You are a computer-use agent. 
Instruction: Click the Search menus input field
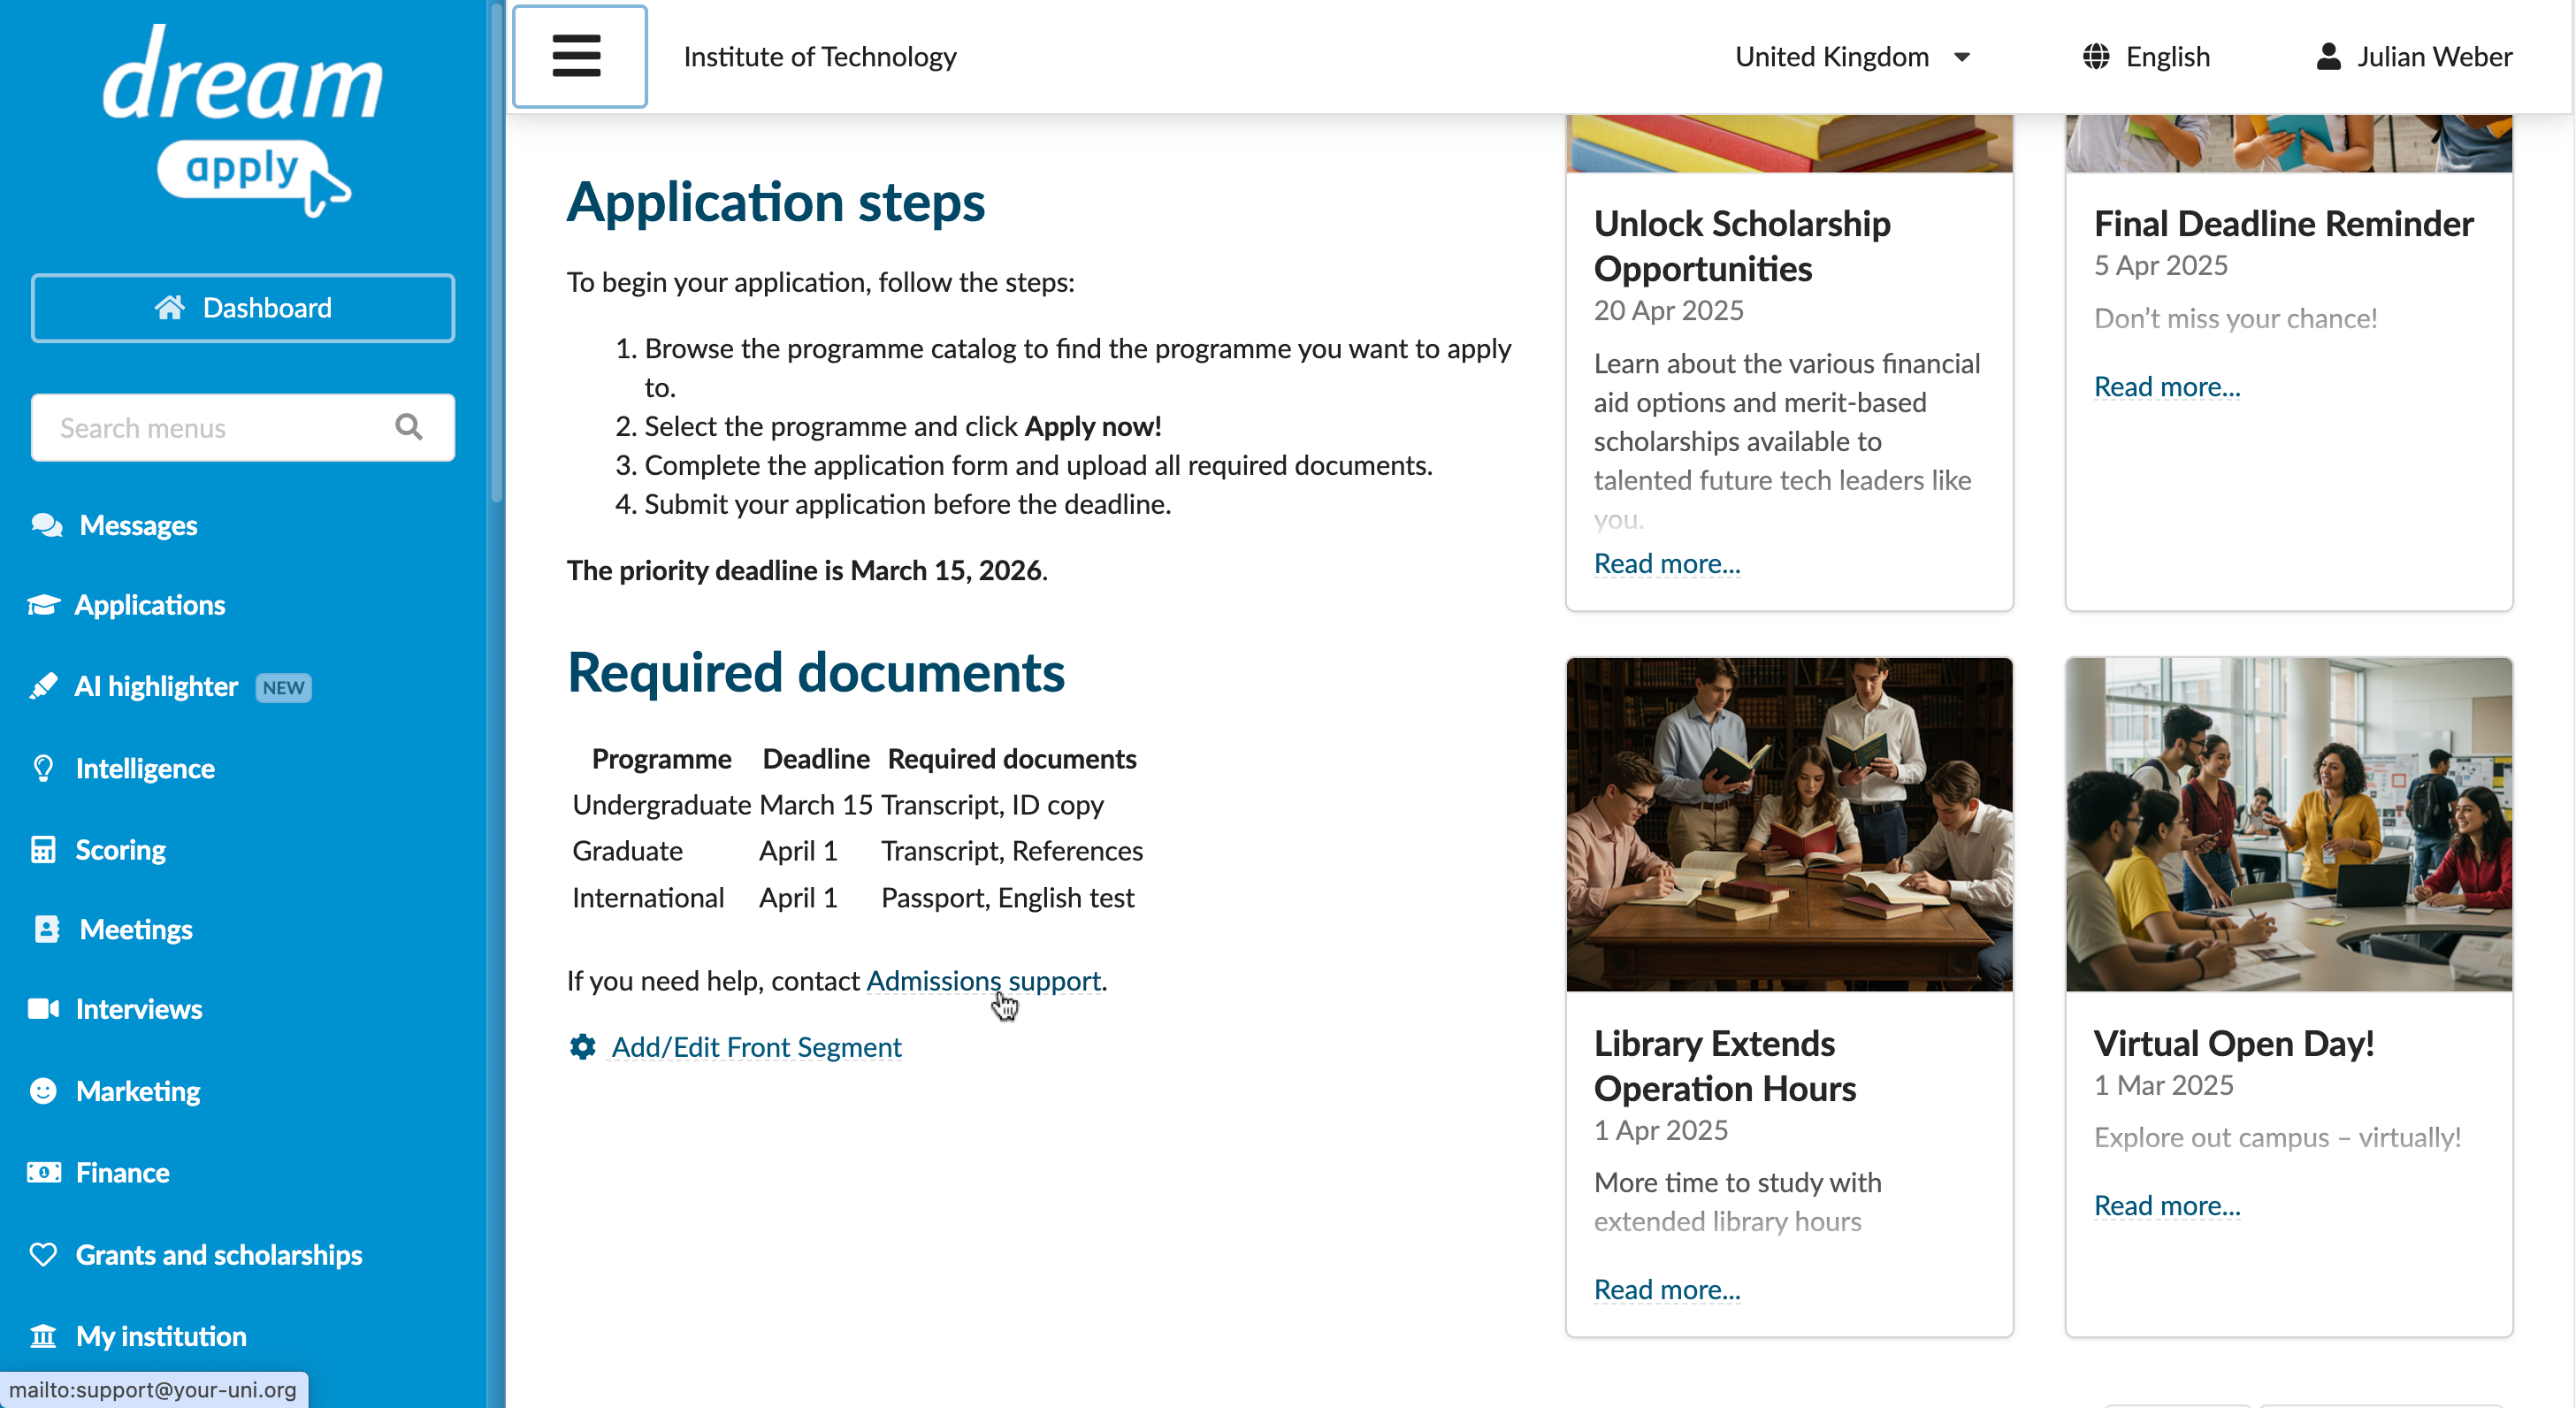pyautogui.click(x=243, y=427)
